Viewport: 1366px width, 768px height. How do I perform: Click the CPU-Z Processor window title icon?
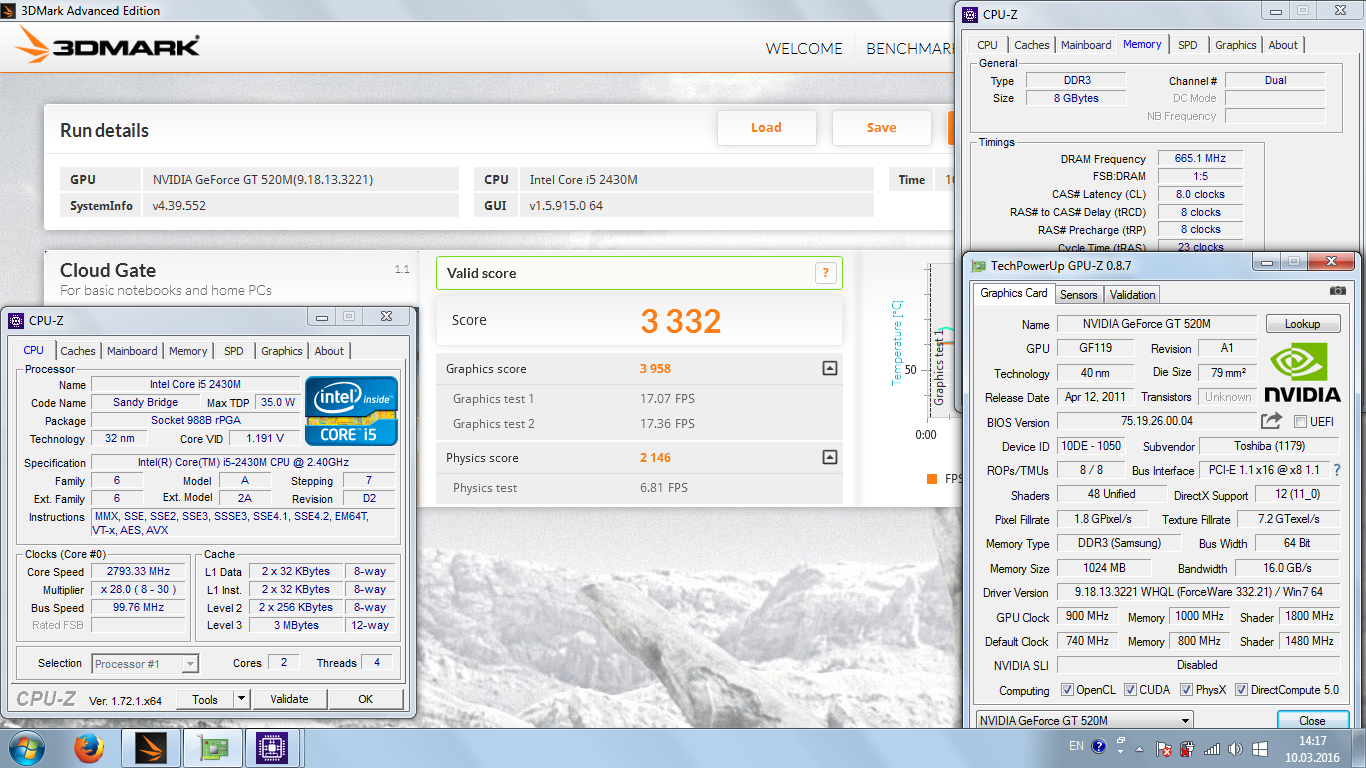pos(16,321)
